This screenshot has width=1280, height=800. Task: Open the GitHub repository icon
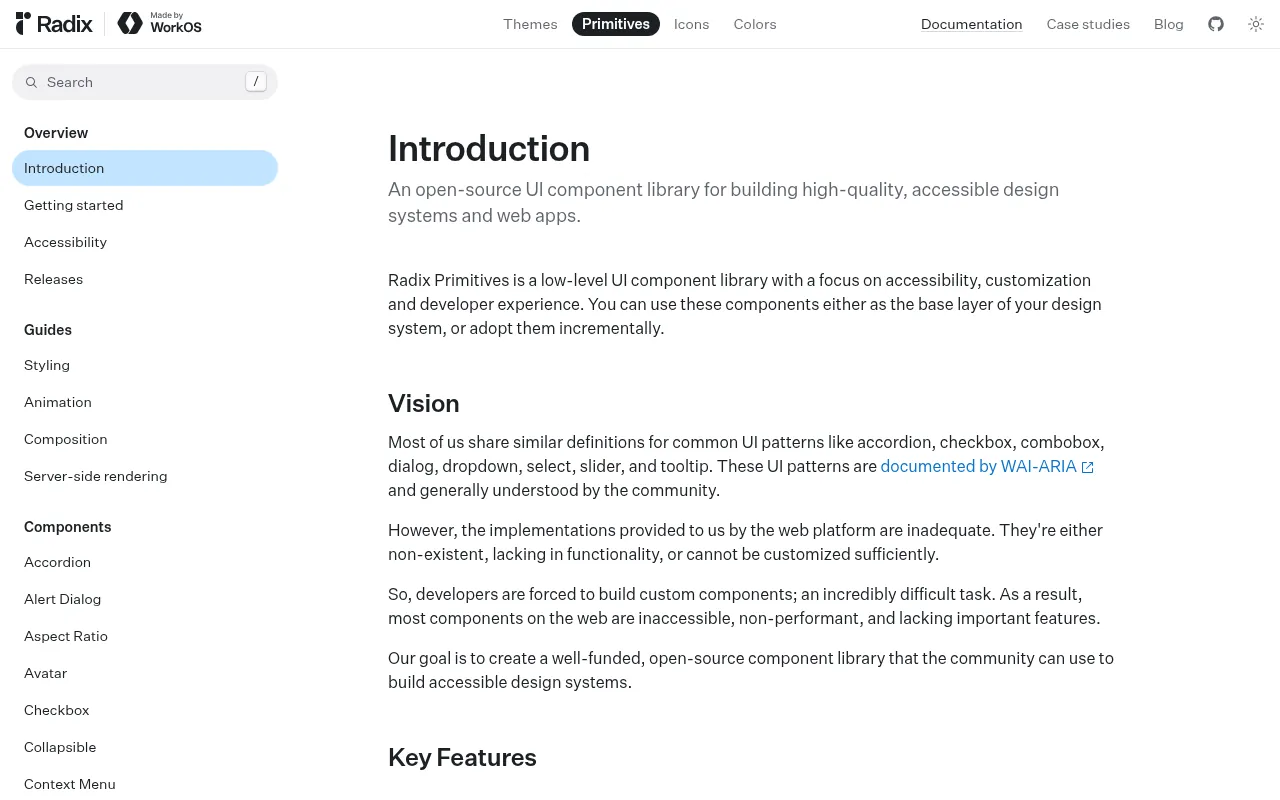[1216, 24]
